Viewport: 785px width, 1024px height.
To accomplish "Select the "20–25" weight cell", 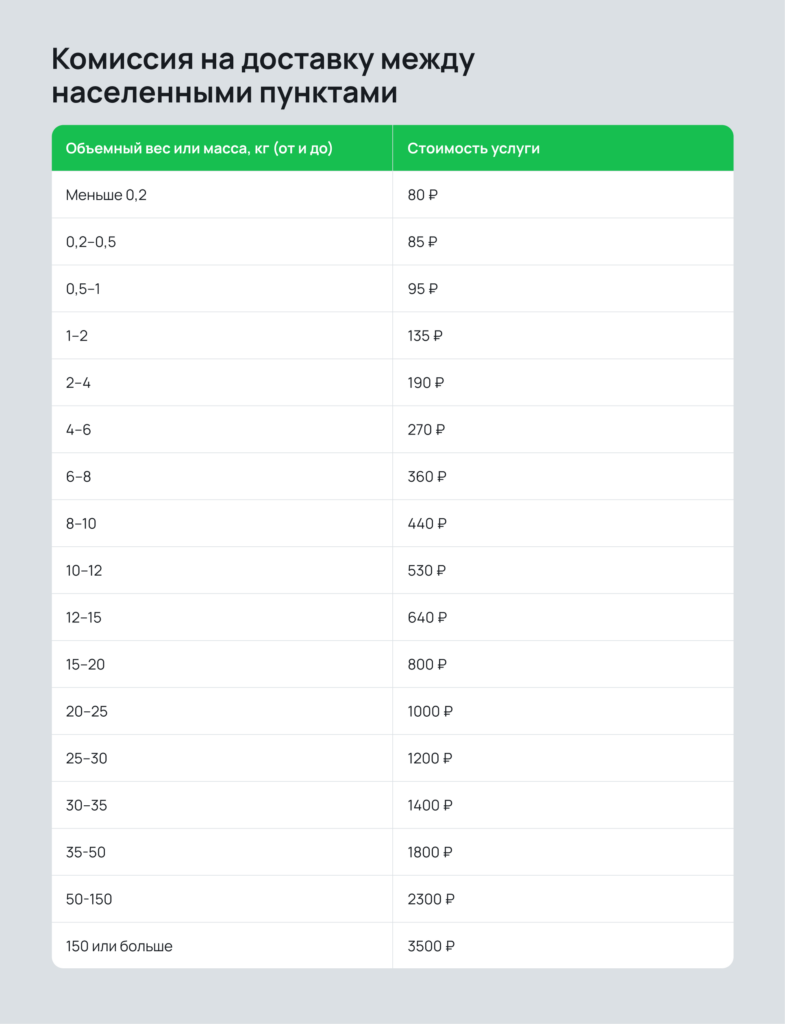I will [86, 712].
